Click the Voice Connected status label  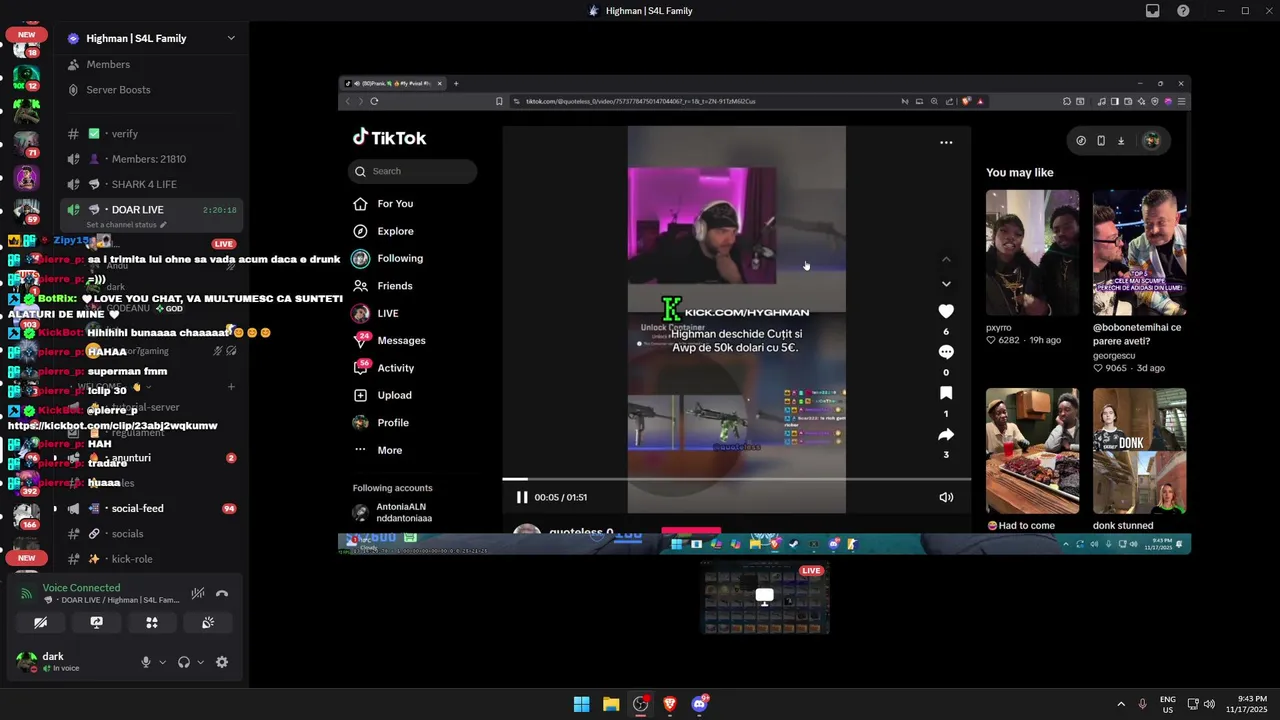click(x=81, y=588)
